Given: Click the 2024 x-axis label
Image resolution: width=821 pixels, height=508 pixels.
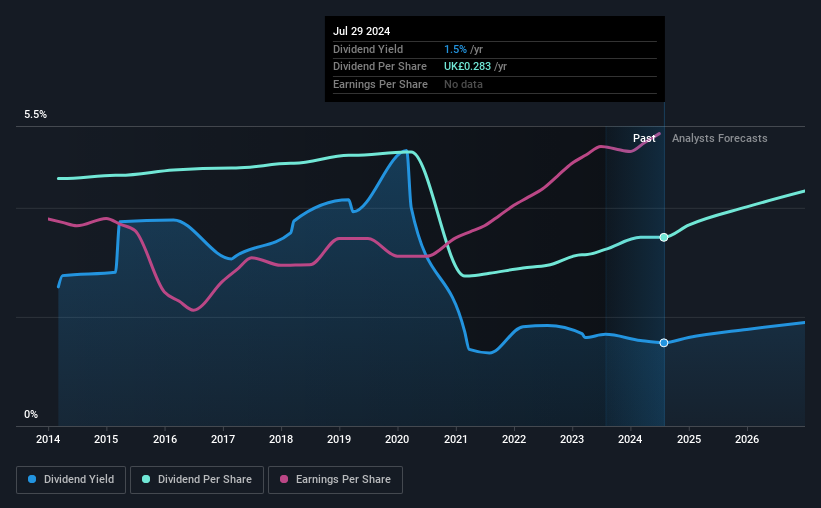Looking at the screenshot, I should [x=630, y=439].
